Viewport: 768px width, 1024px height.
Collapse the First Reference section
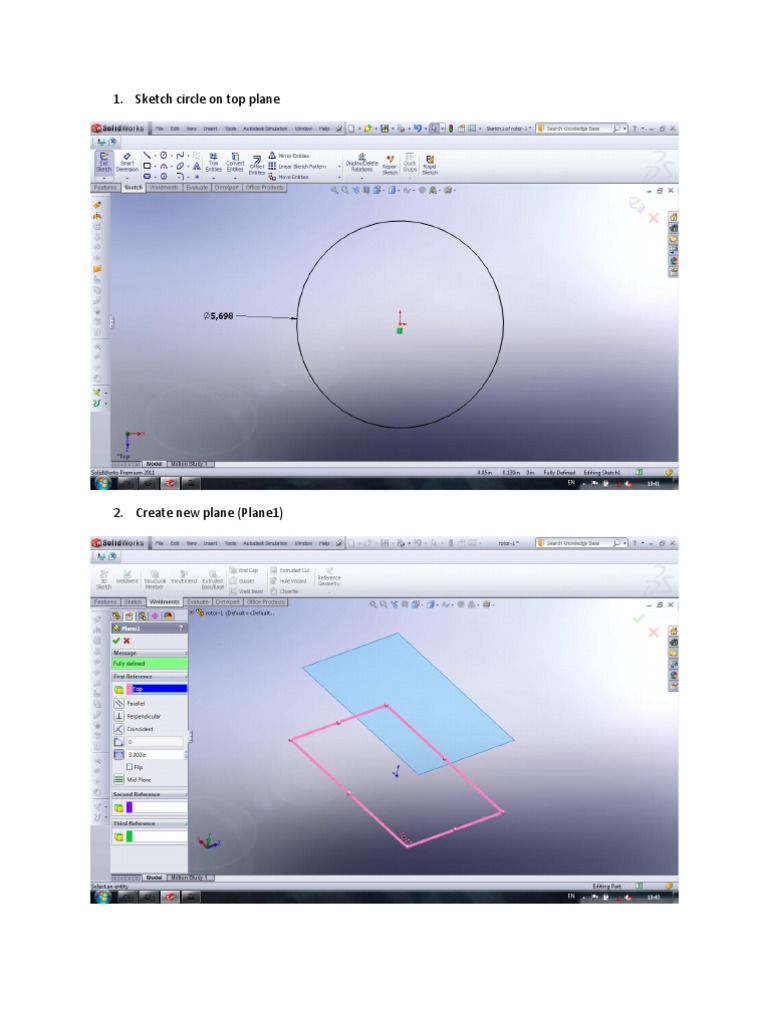185,676
